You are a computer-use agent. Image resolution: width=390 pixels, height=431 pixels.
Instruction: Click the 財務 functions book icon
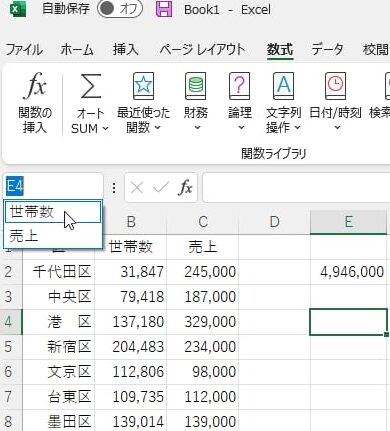click(196, 86)
